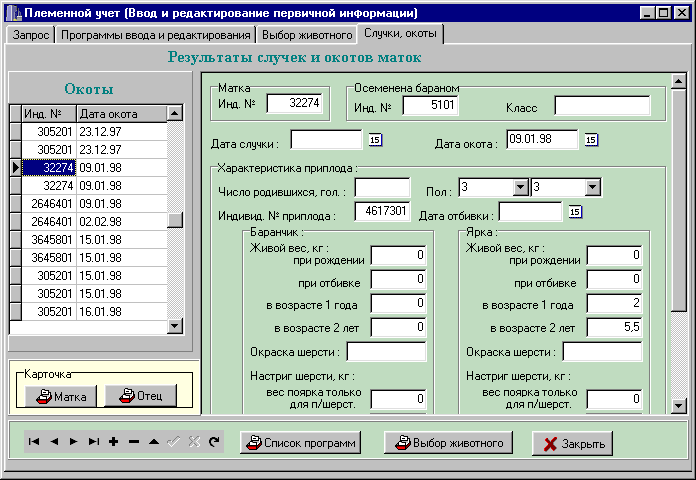Viewport: 696px width, 480px height.
Task: Expand the second Пол dropdown
Action: pos(592,187)
